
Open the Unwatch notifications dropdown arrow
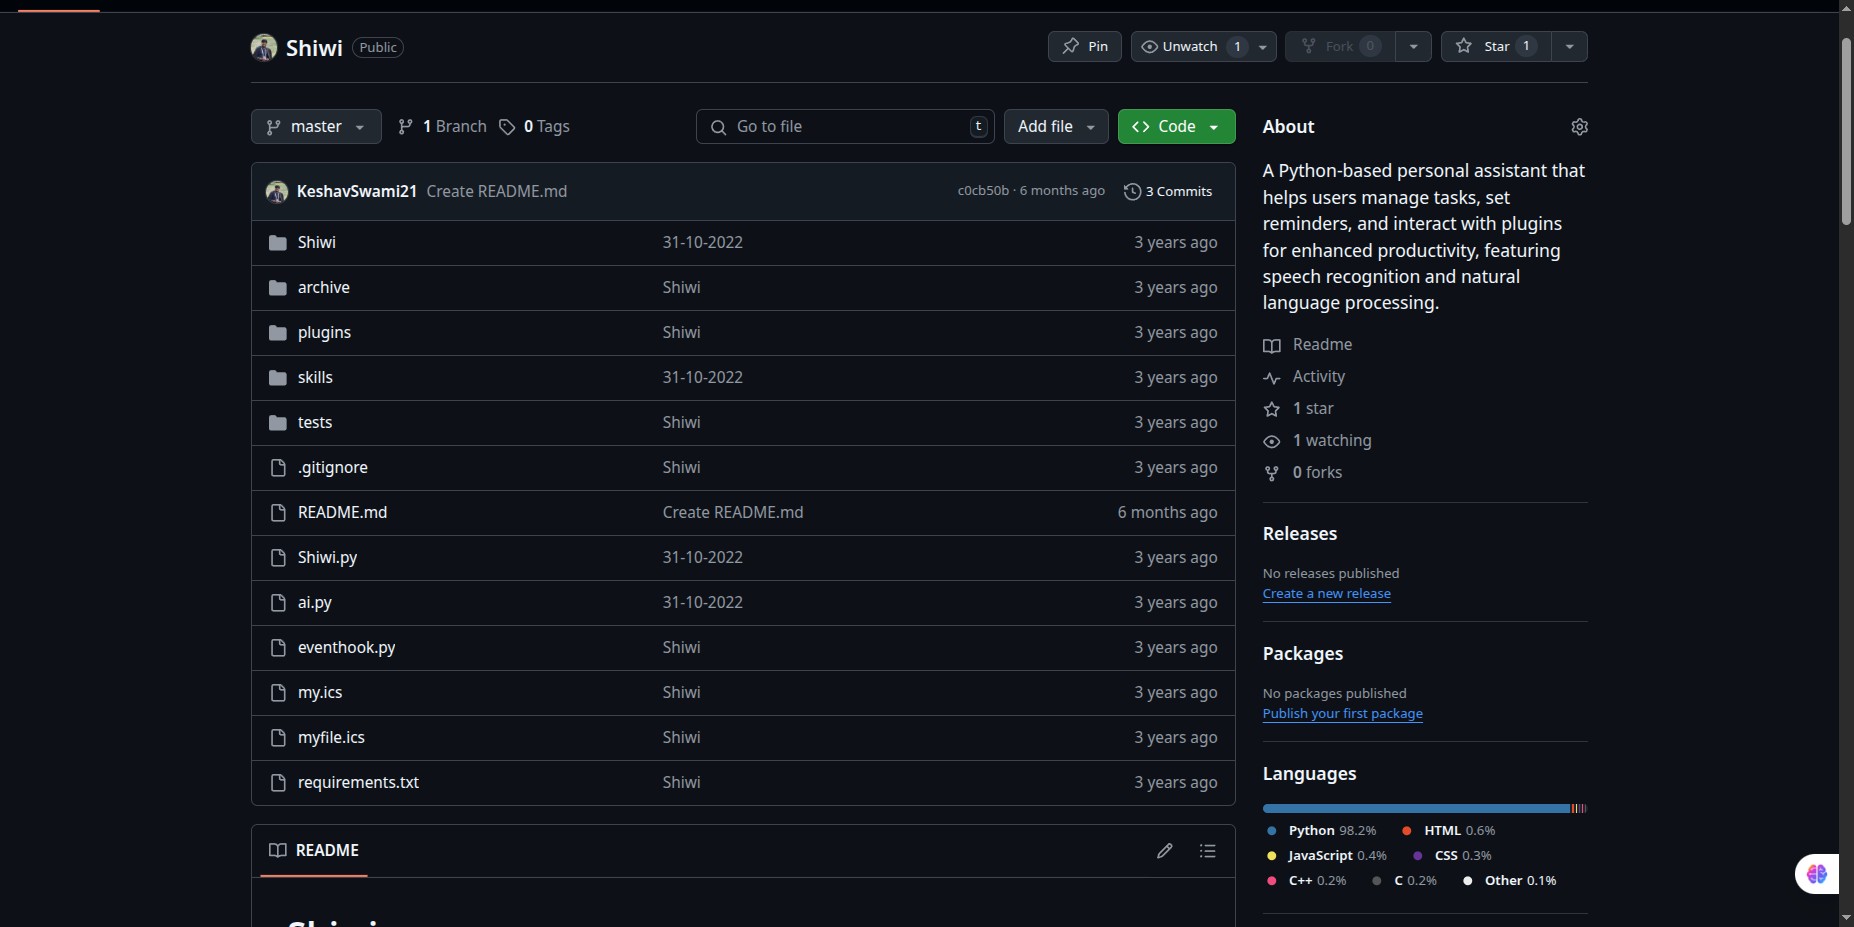[x=1263, y=47]
